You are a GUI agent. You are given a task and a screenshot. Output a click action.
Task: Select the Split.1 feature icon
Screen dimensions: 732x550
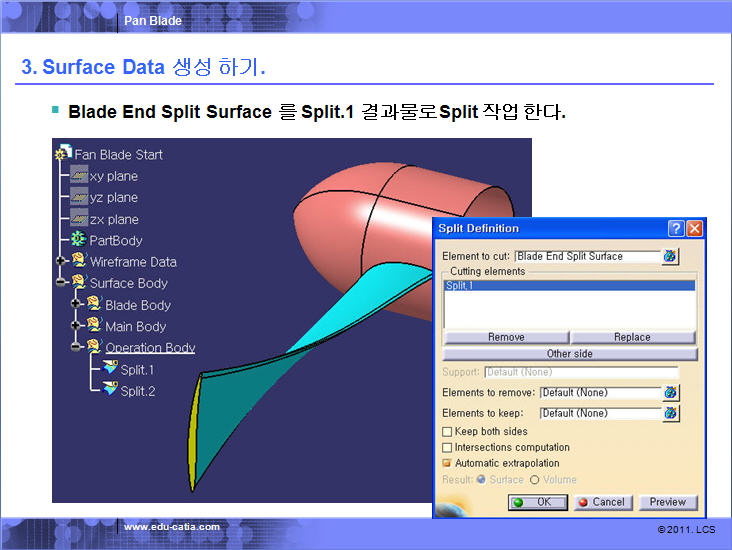coord(109,370)
